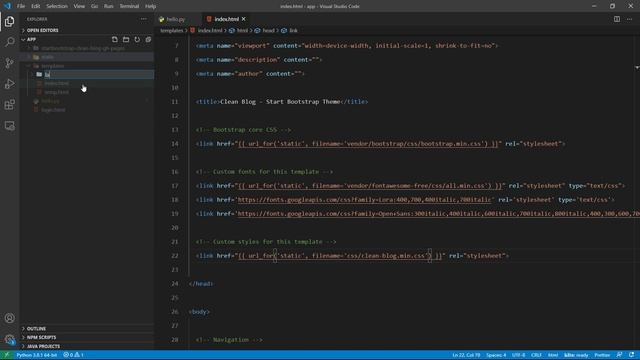Open the Extensions view

[x=9, y=105]
